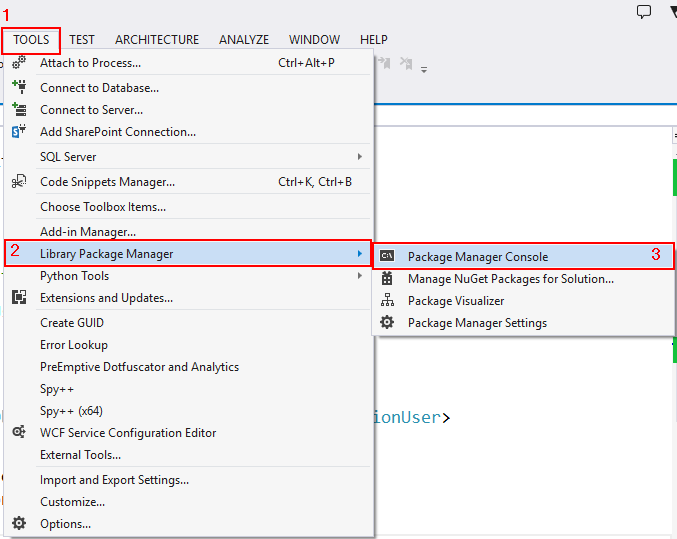Open the TEST menu
This screenshot has height=539, width=677.
(82, 40)
